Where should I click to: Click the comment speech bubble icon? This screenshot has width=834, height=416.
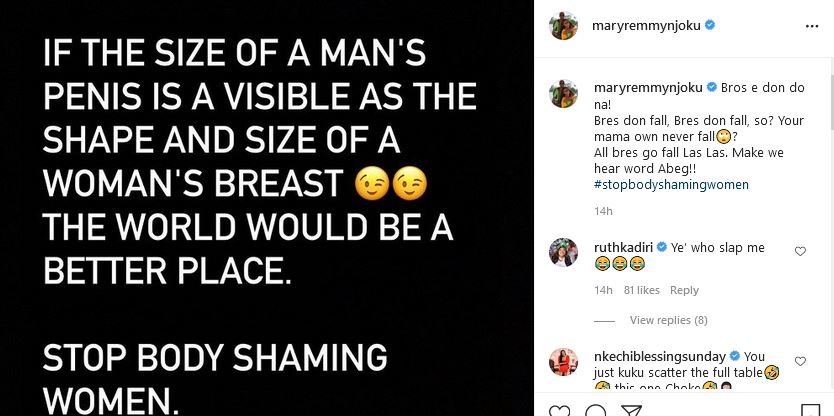coord(596,410)
